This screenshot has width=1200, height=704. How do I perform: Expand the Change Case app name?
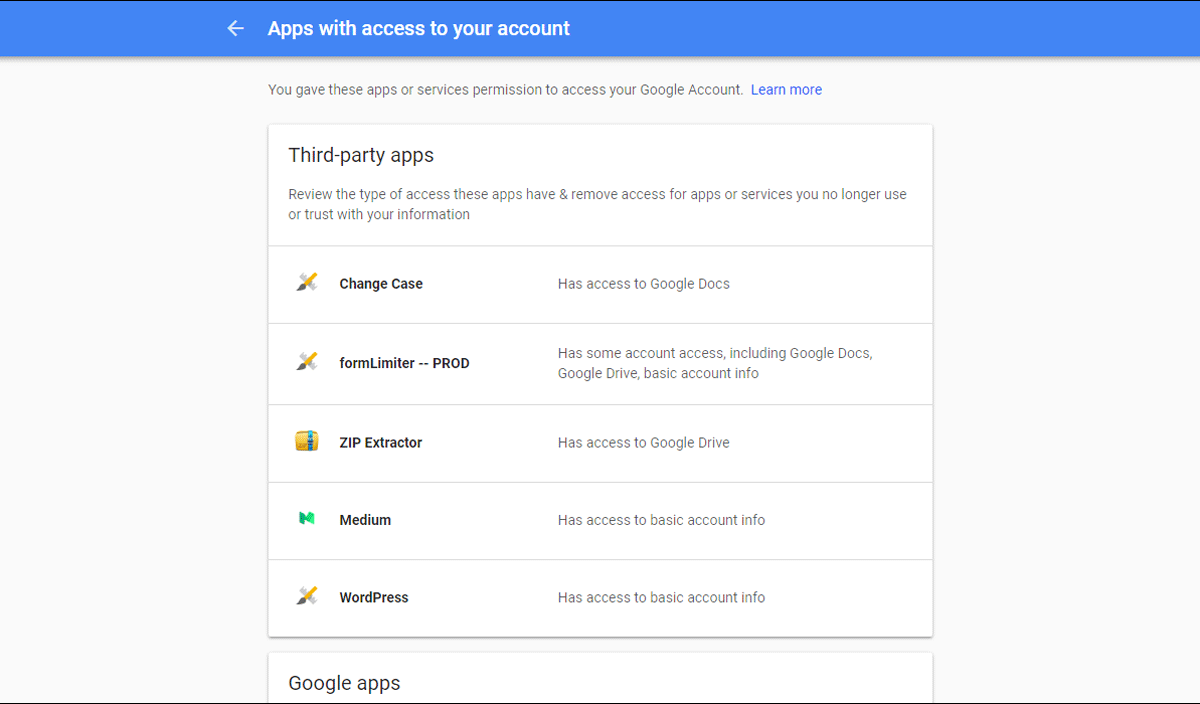tap(381, 284)
